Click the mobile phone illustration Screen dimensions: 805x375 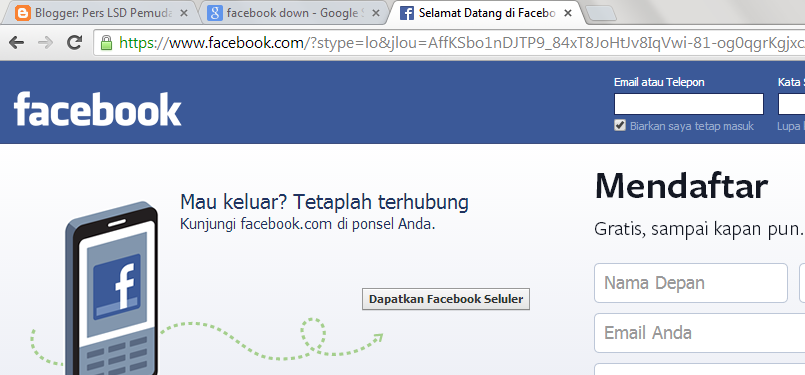(111, 288)
